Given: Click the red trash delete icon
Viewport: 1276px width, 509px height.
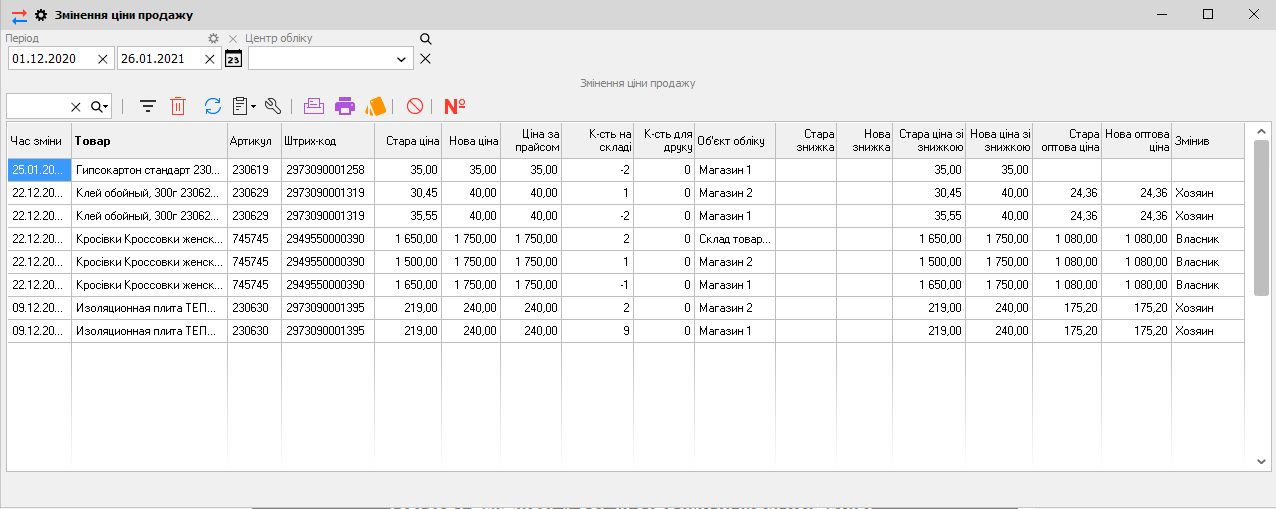Looking at the screenshot, I should tap(178, 106).
